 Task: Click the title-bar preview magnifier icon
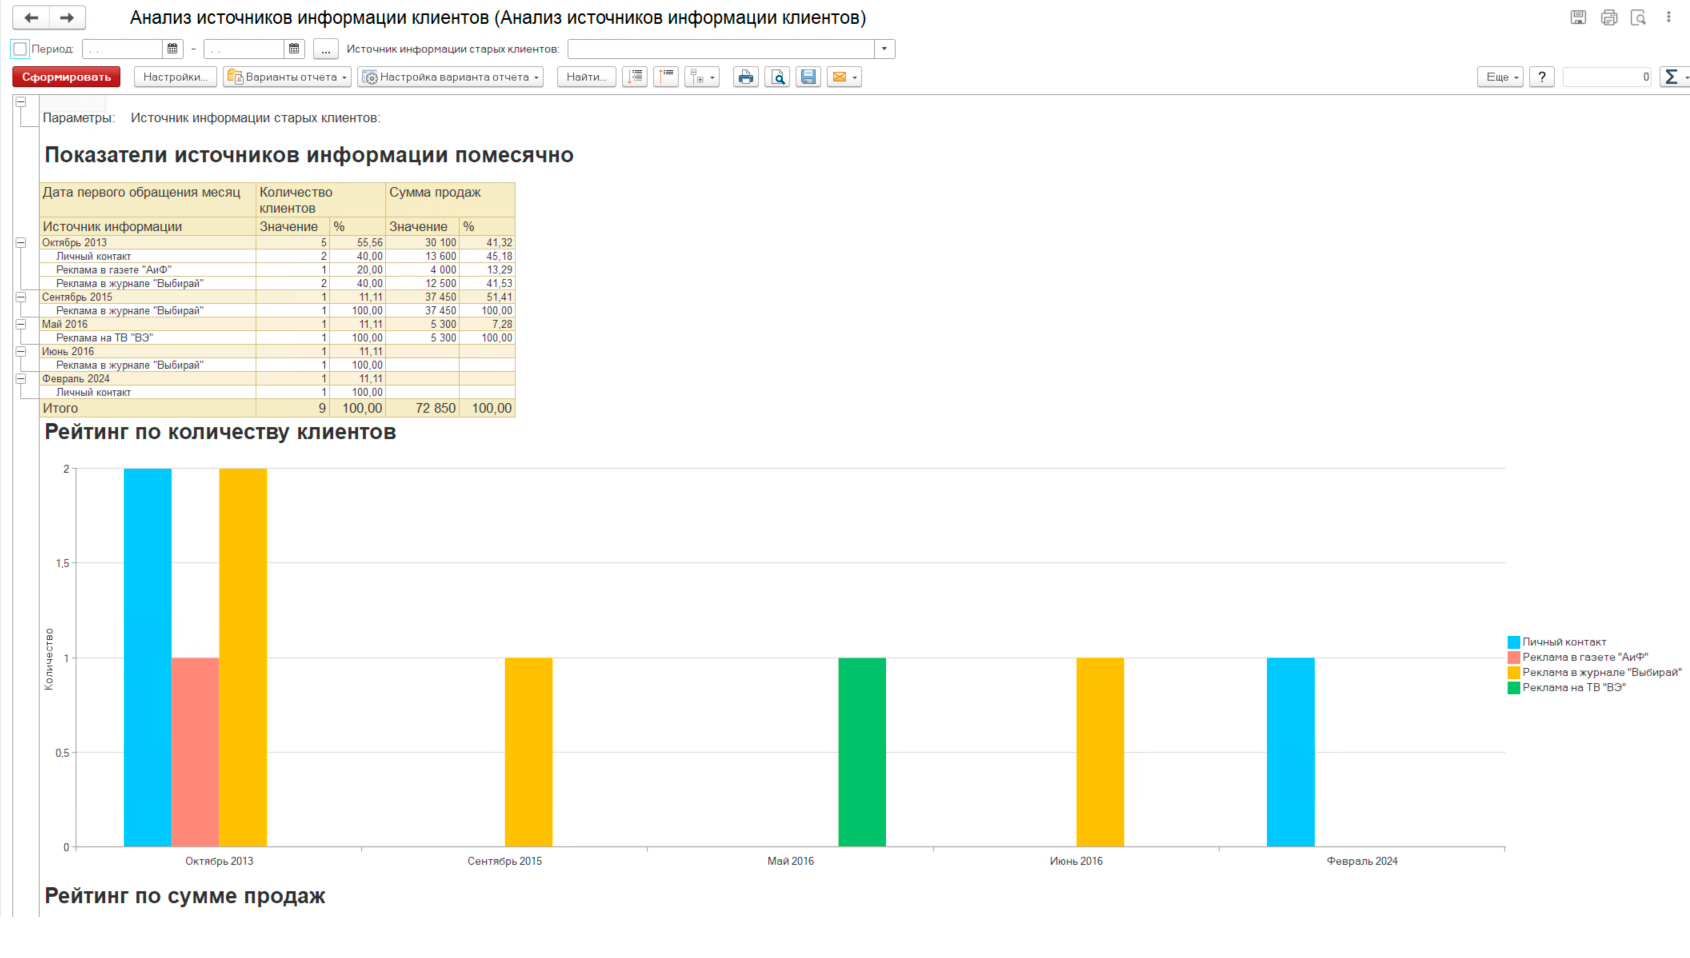pyautogui.click(x=1638, y=17)
